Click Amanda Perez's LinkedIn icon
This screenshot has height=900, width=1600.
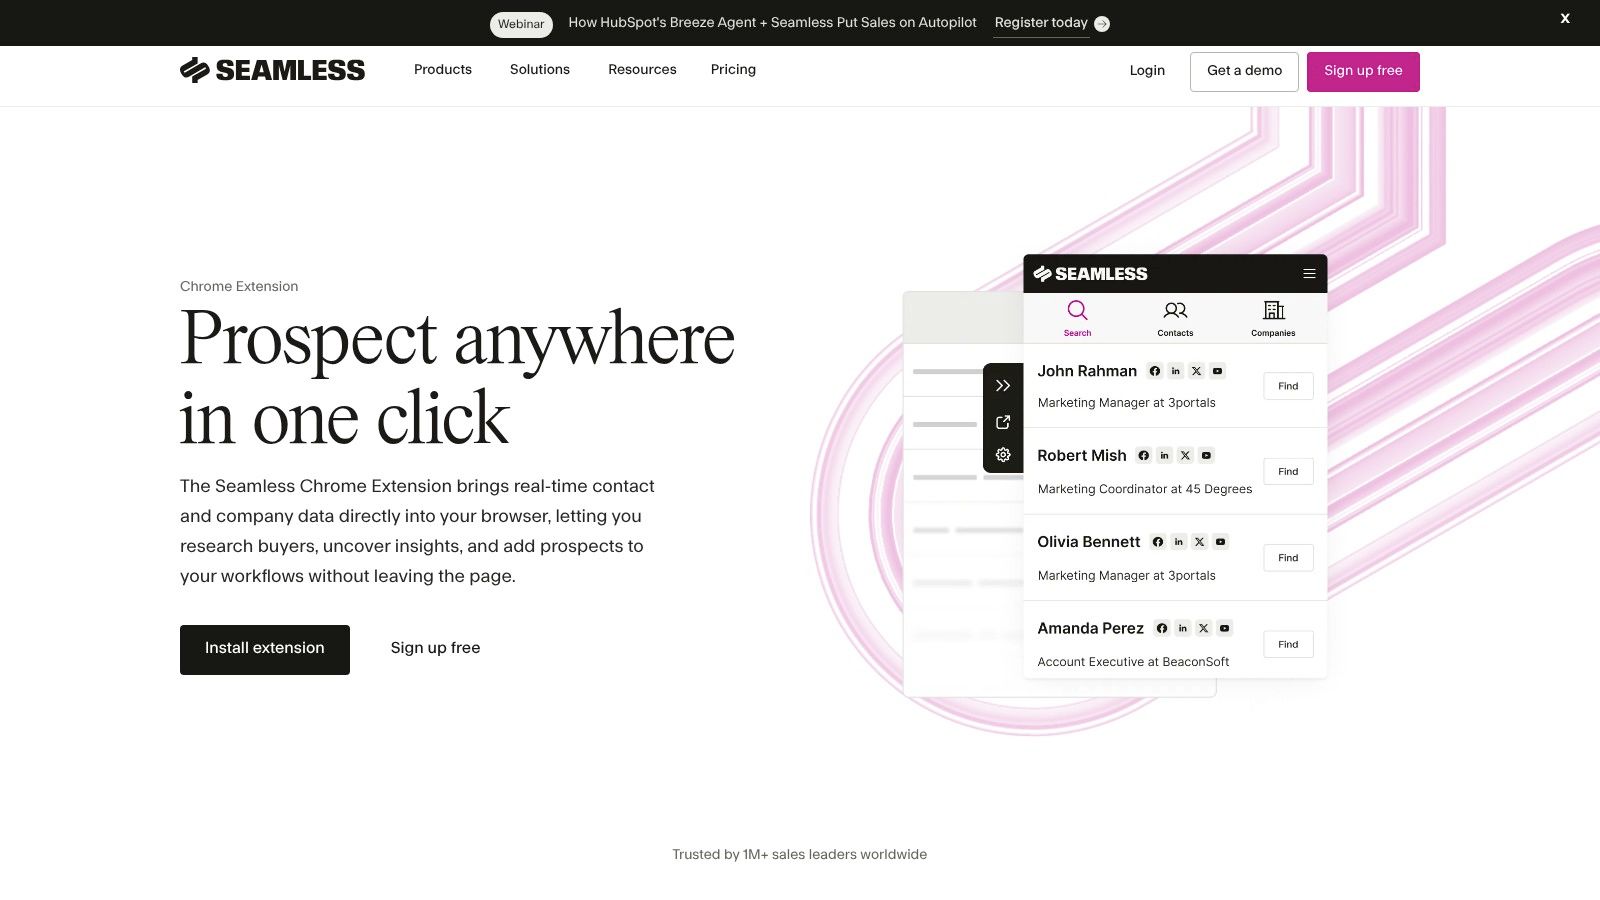pyautogui.click(x=1183, y=628)
